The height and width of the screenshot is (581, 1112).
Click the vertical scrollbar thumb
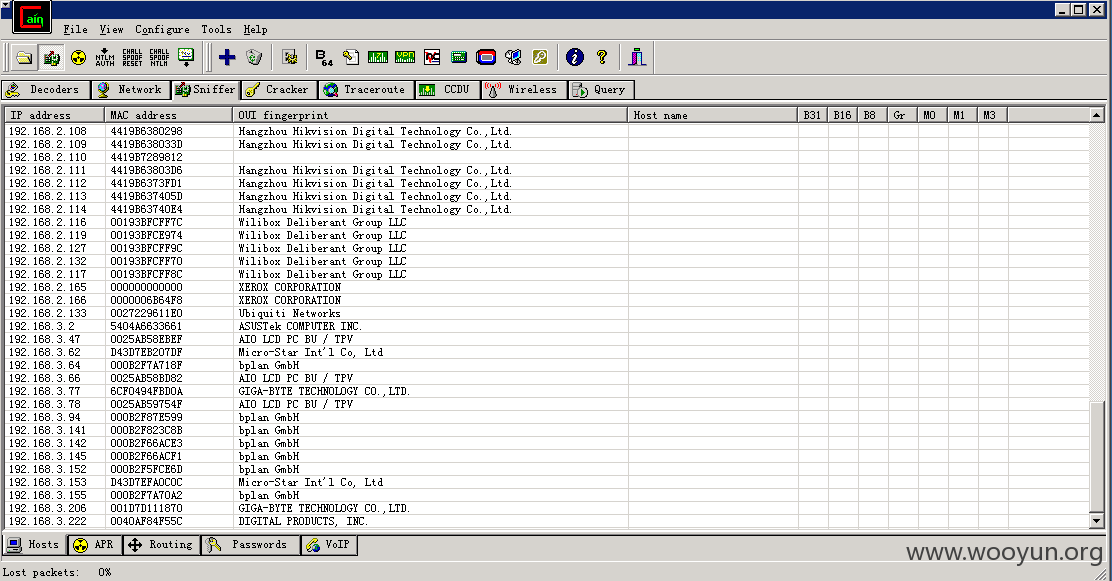1096,458
